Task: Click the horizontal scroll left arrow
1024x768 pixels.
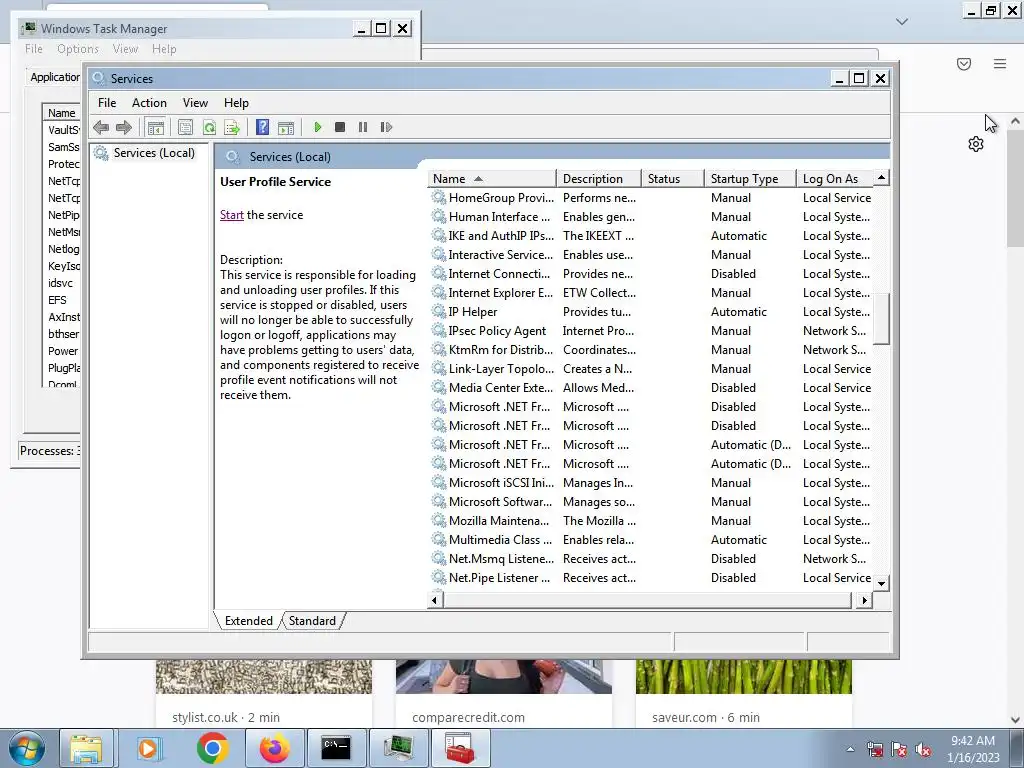Action: (436, 600)
